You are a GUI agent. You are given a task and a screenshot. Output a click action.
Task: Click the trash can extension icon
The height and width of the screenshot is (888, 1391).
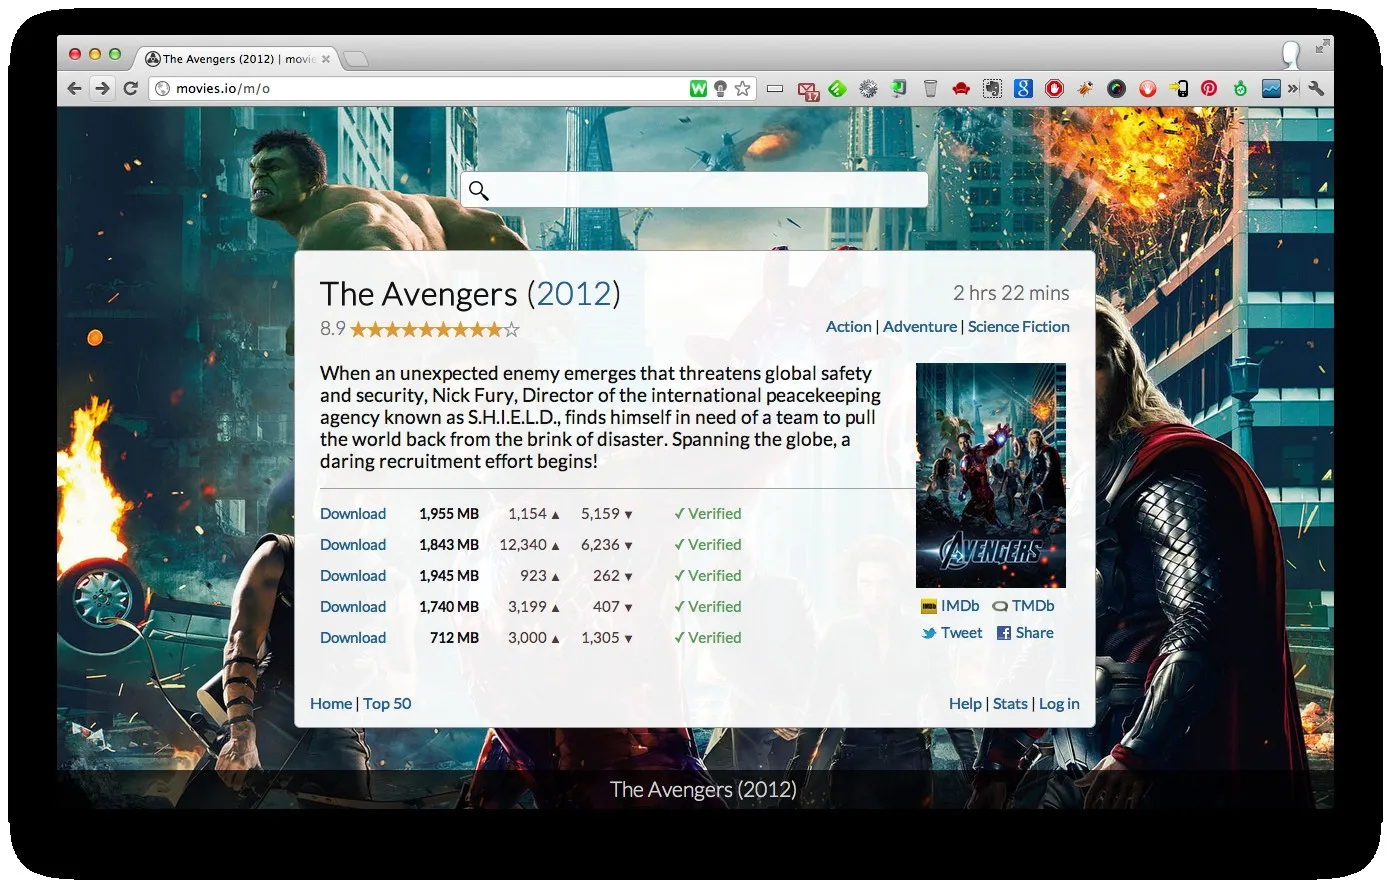click(x=930, y=88)
